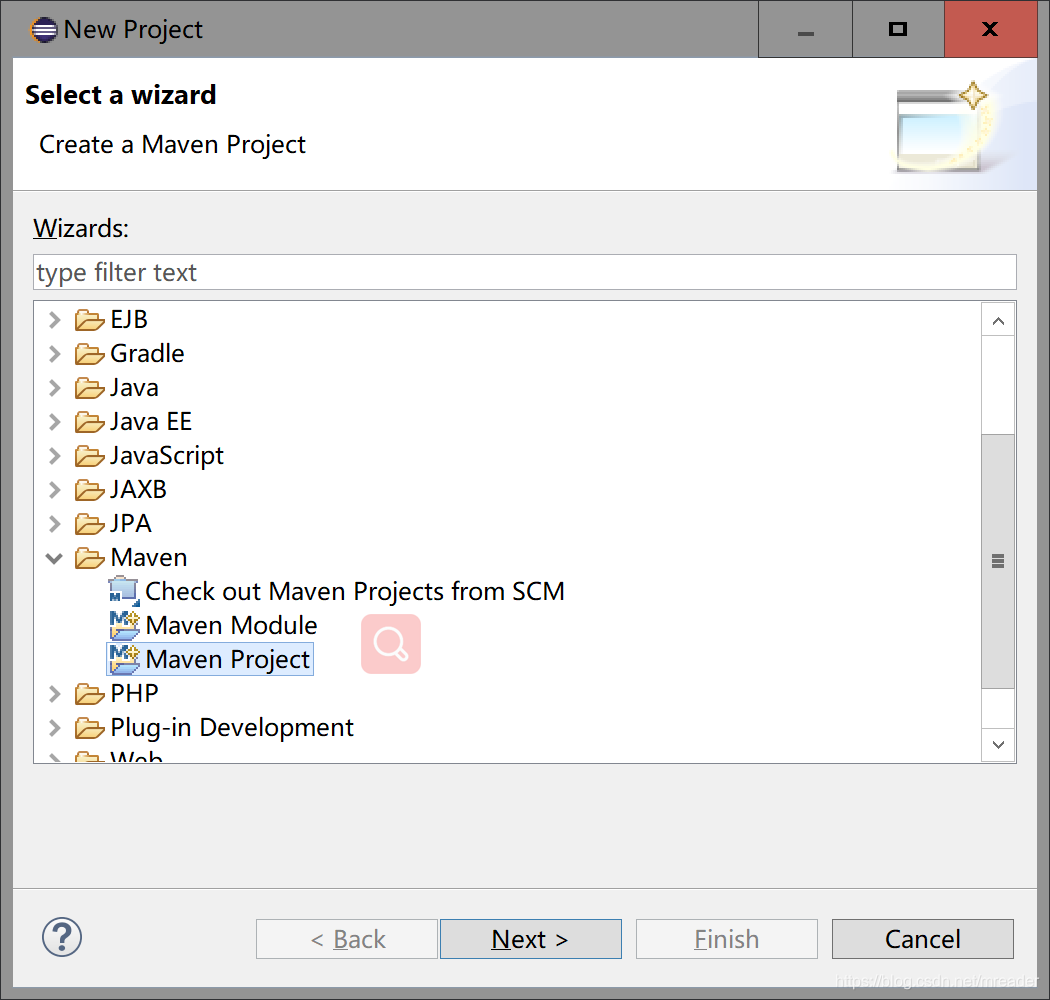1050x1000 pixels.
Task: Expand the EJB category
Action: 55,320
